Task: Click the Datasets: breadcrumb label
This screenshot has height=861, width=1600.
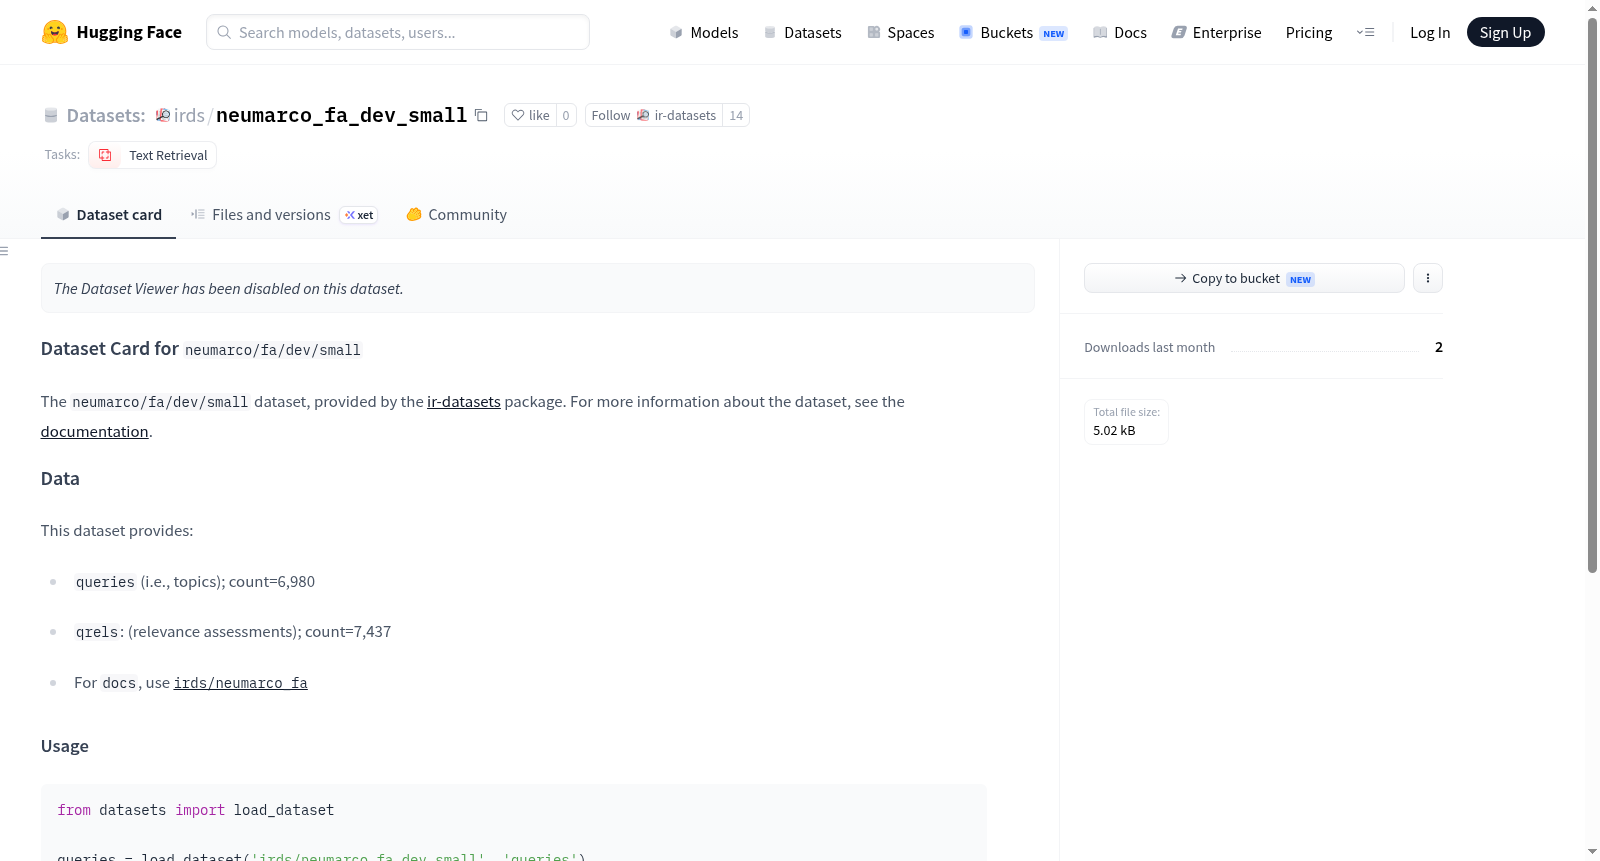Action: (x=106, y=115)
